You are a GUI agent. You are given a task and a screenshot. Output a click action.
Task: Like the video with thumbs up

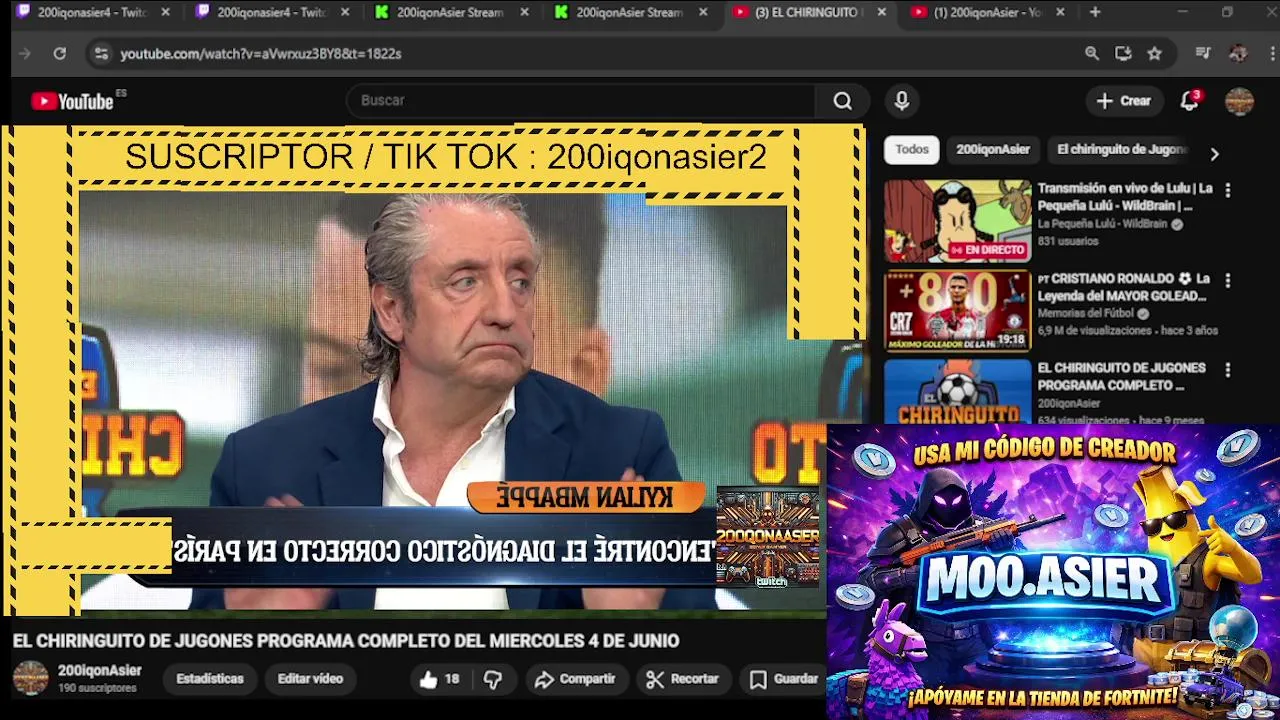(439, 679)
